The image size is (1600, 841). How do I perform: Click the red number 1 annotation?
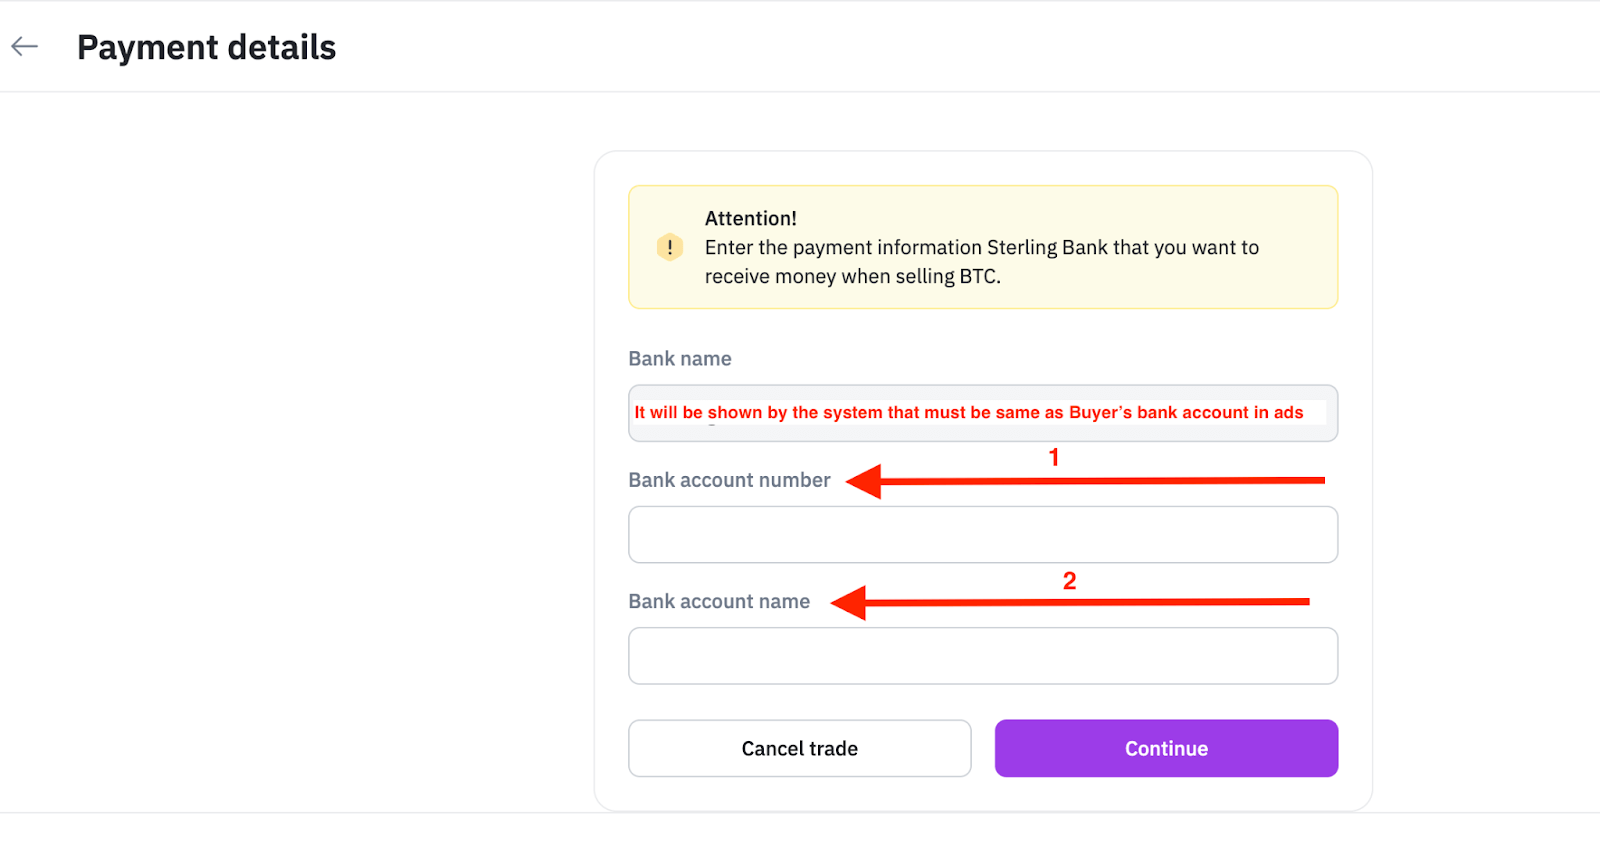pos(1054,457)
